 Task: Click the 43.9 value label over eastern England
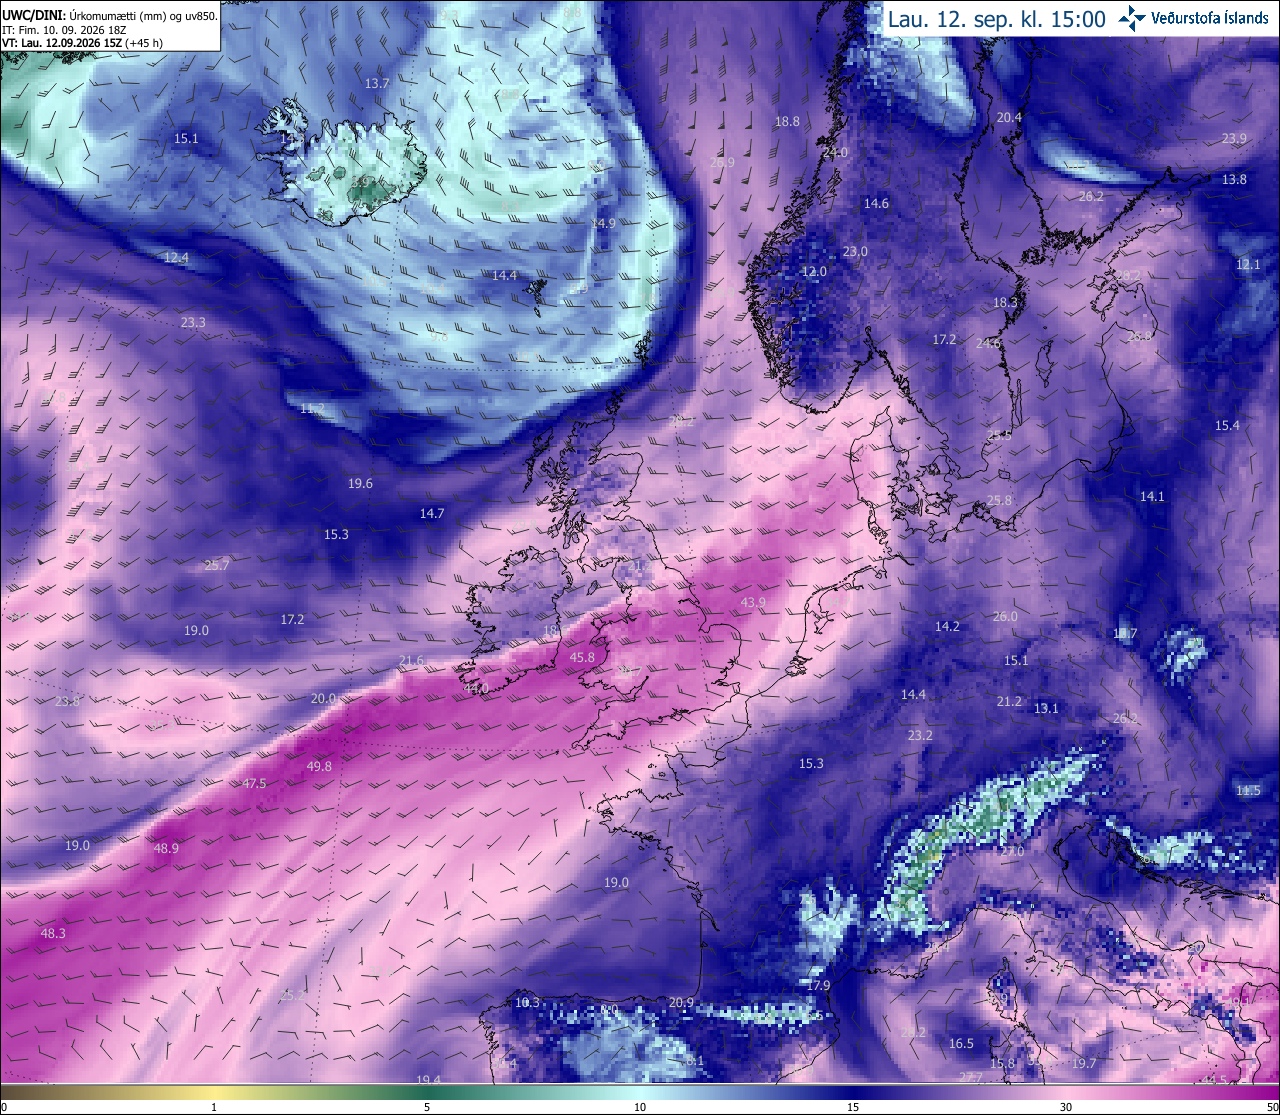(x=753, y=602)
